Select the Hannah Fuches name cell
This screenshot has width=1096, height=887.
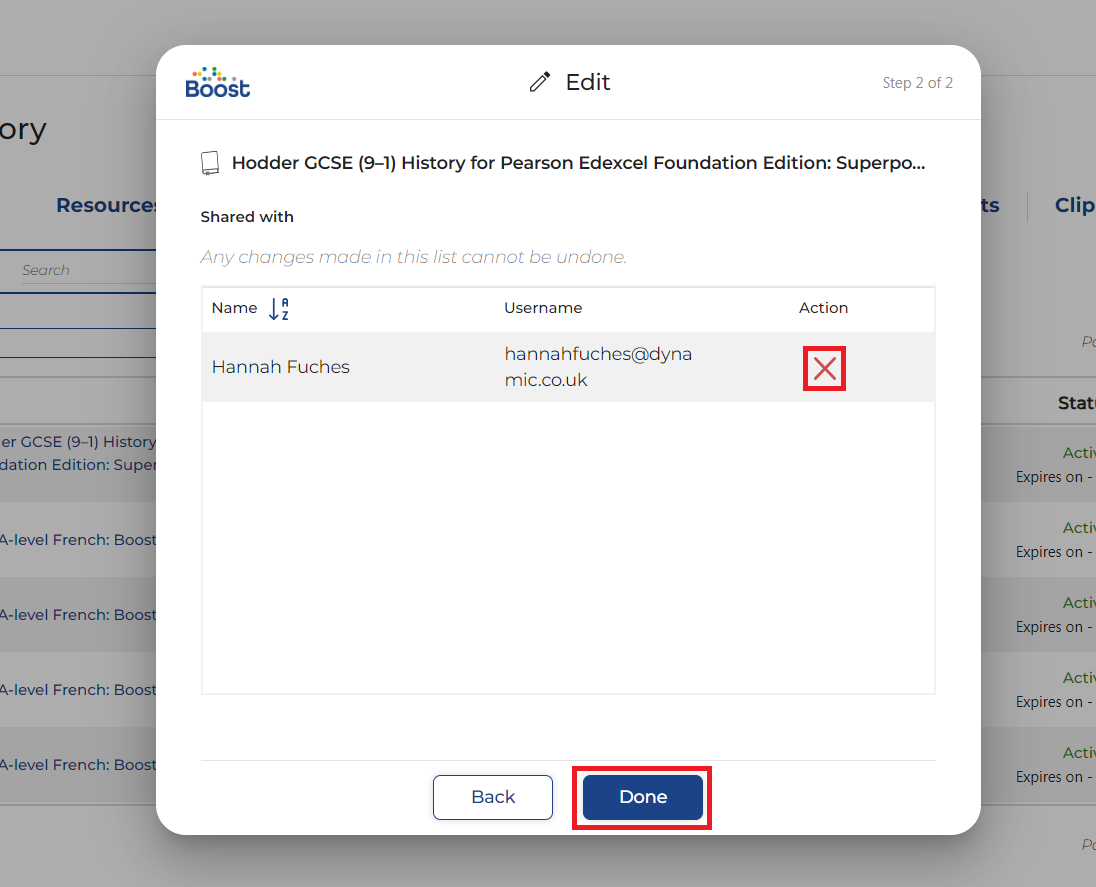pyautogui.click(x=281, y=367)
